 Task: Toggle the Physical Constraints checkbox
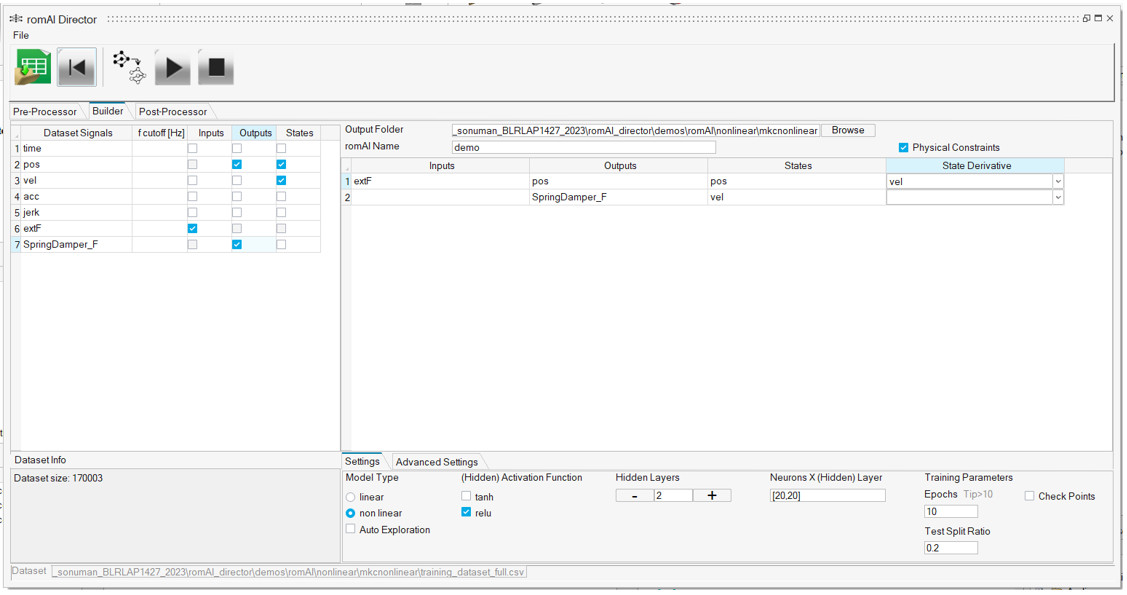click(903, 148)
